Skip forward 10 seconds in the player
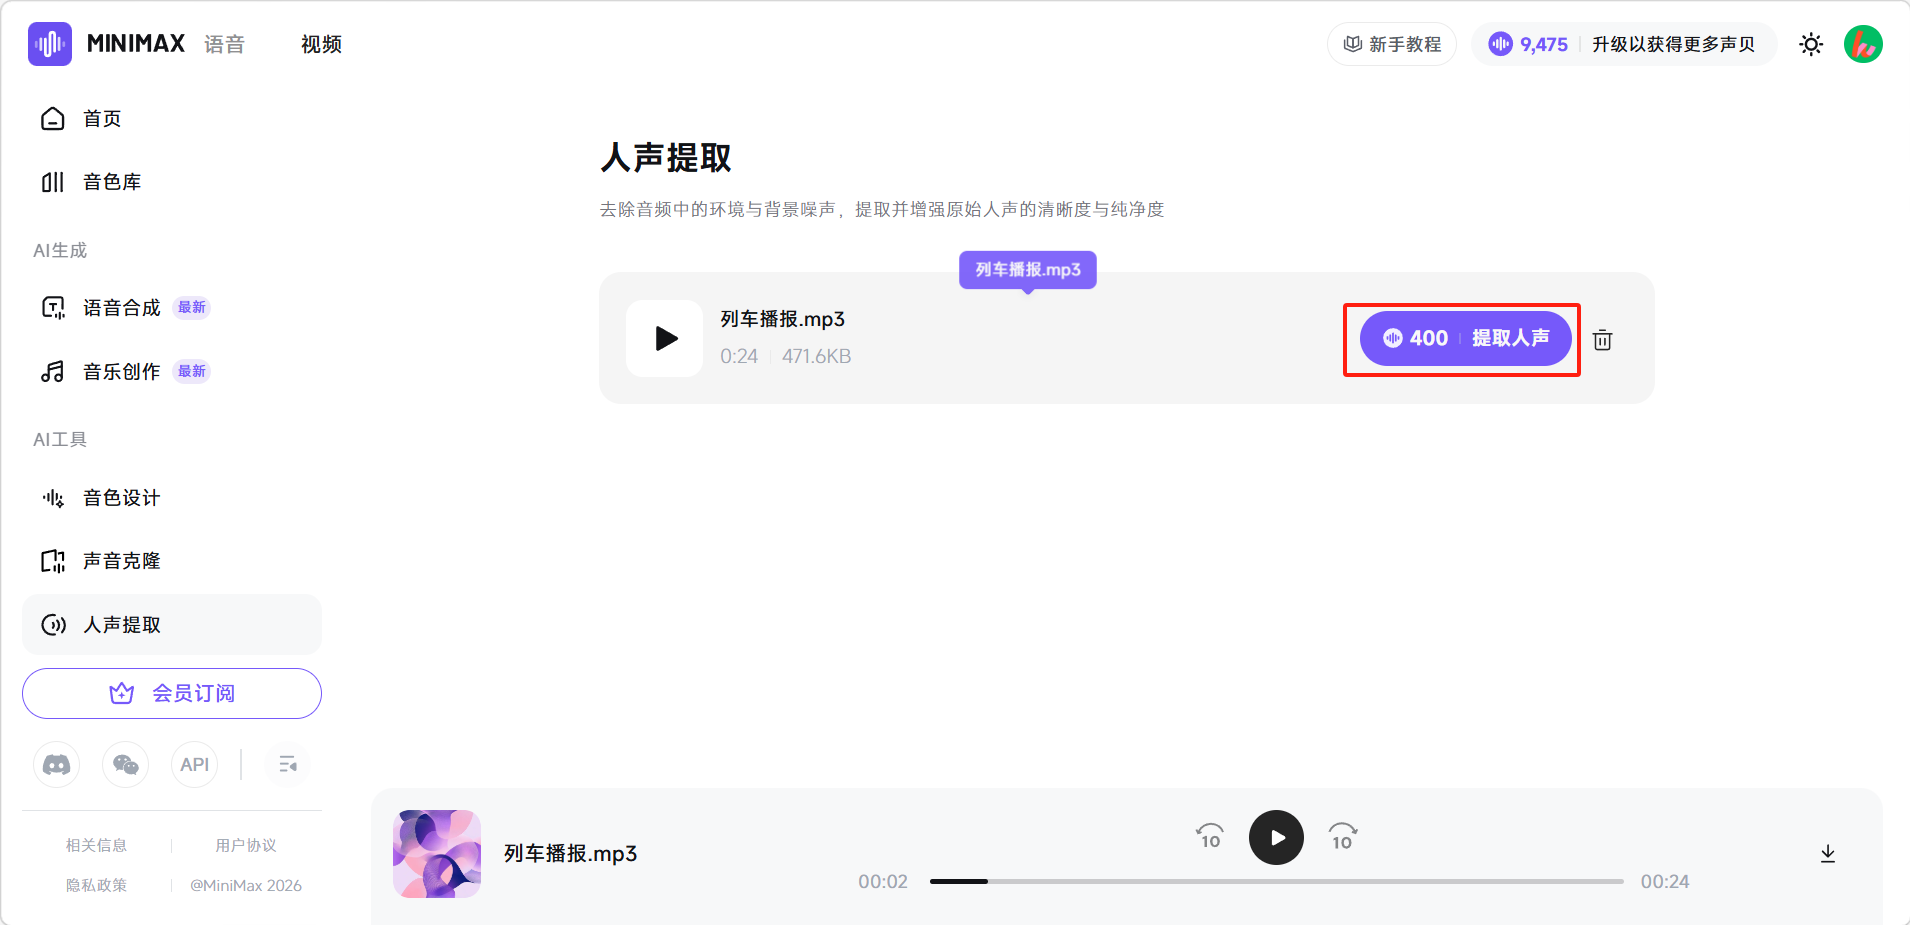 pyautogui.click(x=1342, y=836)
